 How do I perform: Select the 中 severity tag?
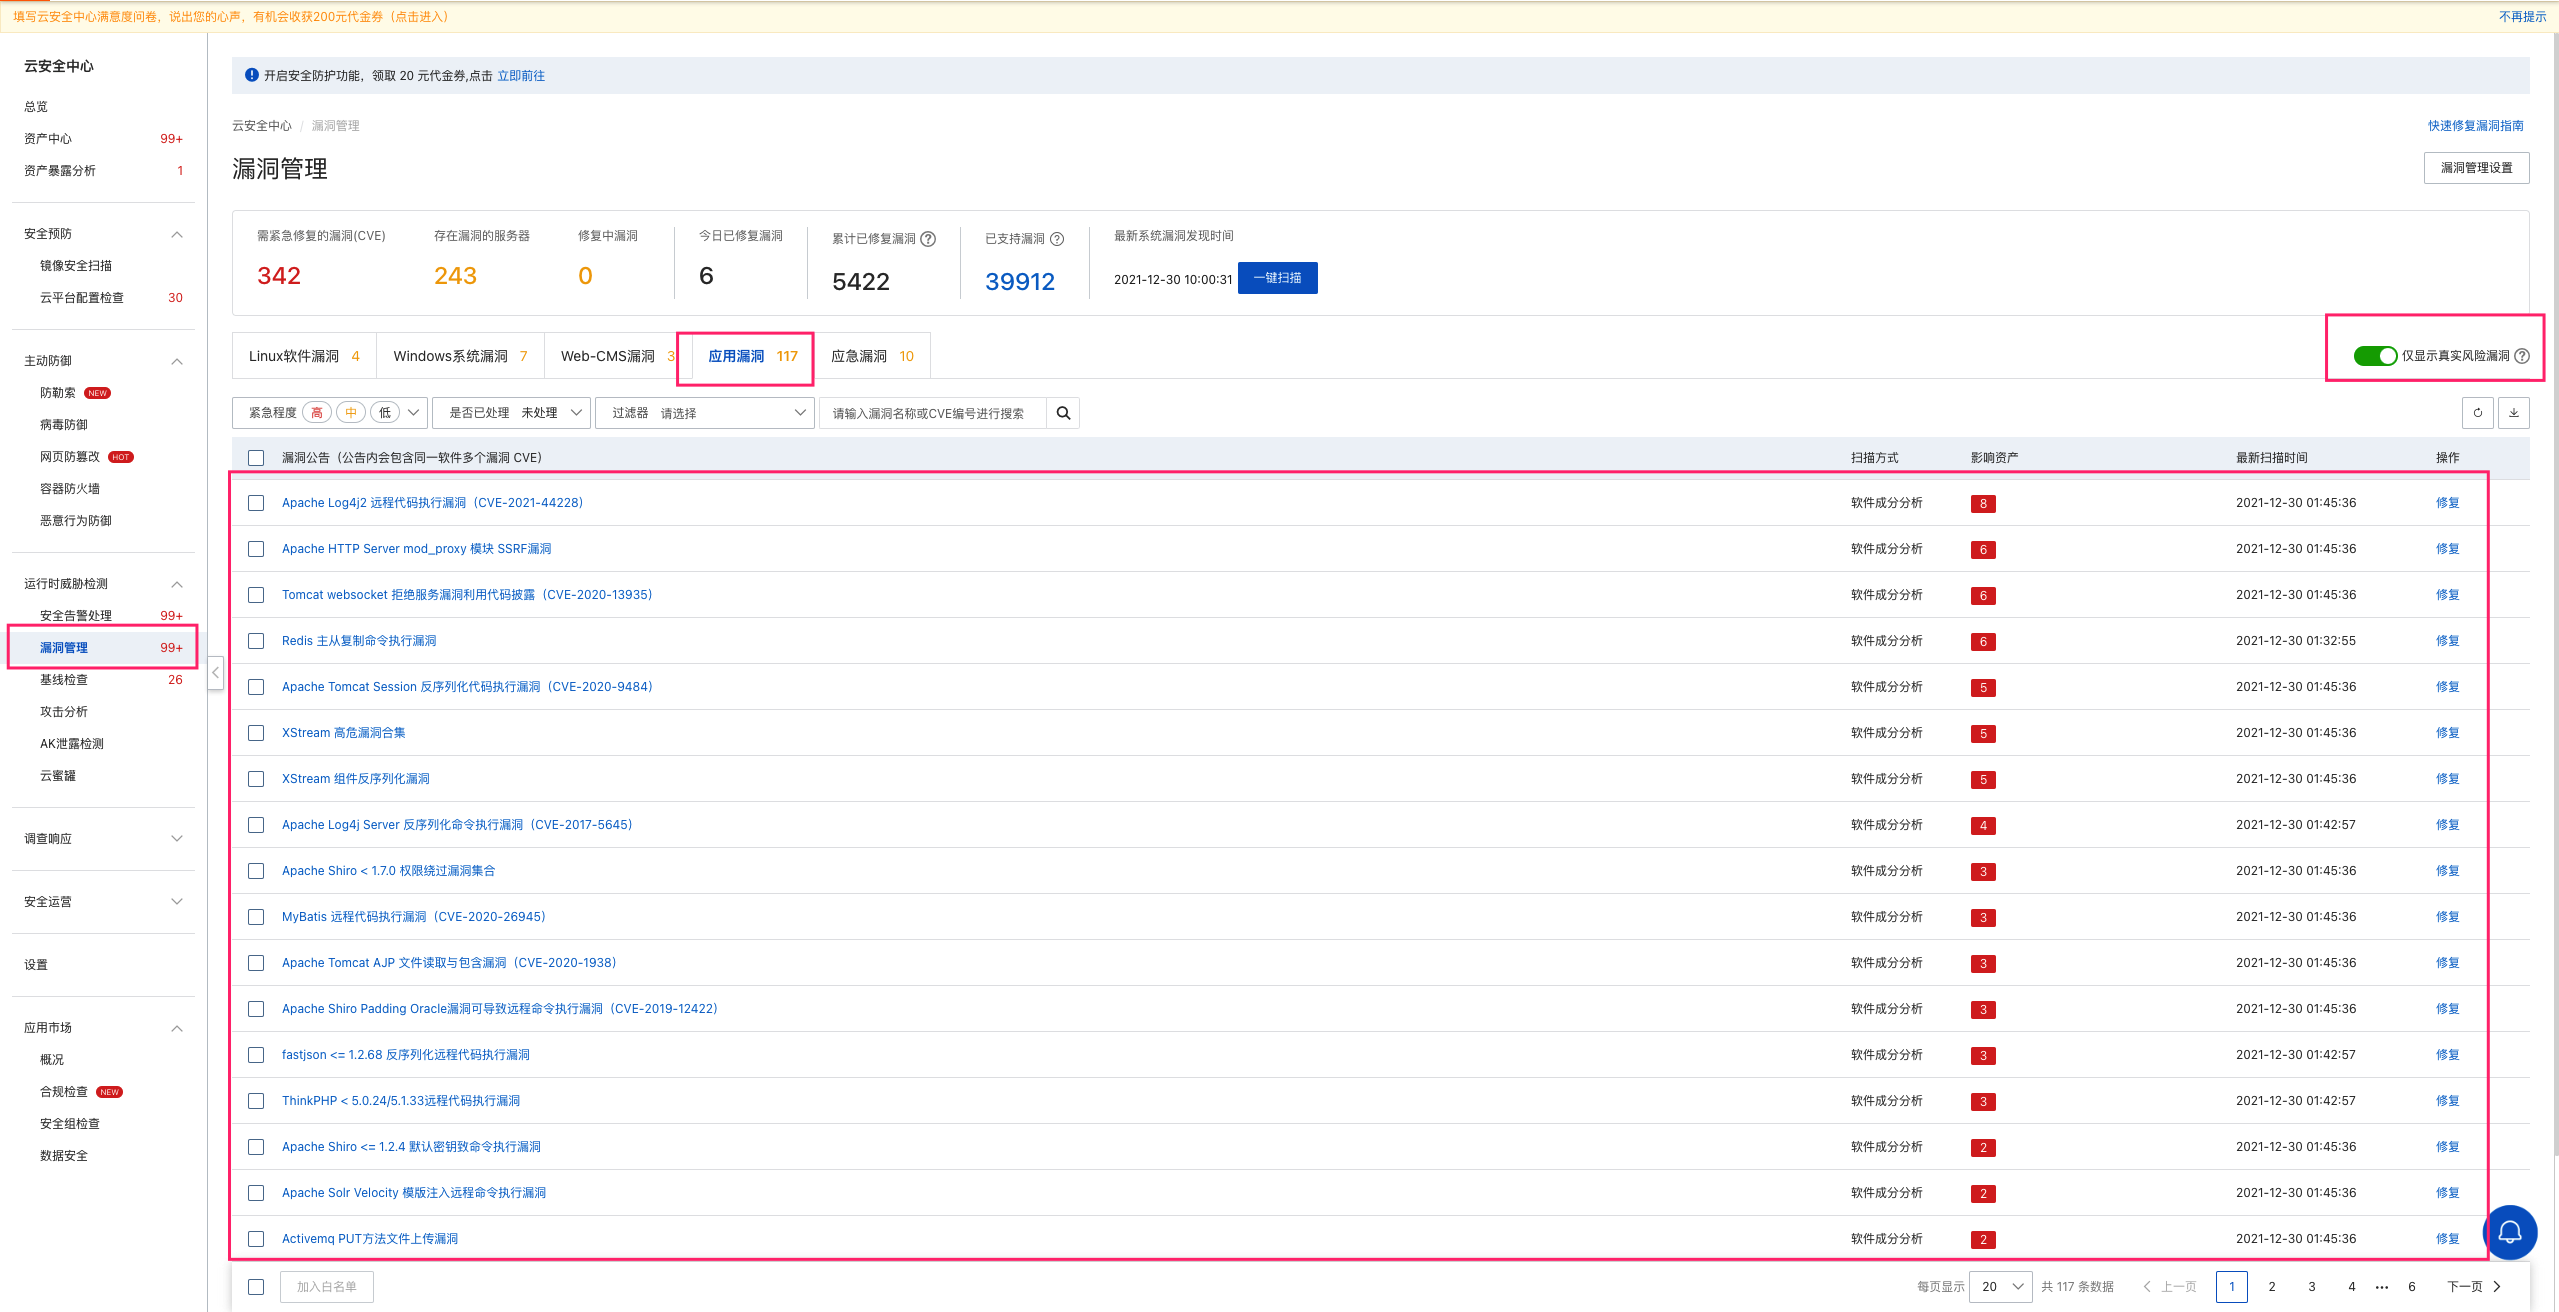351,413
